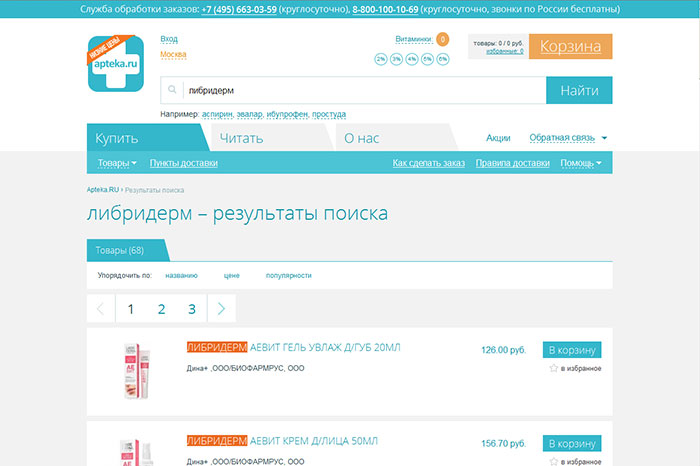
Task: Select the 3% vitamin discount badge
Action: coord(396,59)
